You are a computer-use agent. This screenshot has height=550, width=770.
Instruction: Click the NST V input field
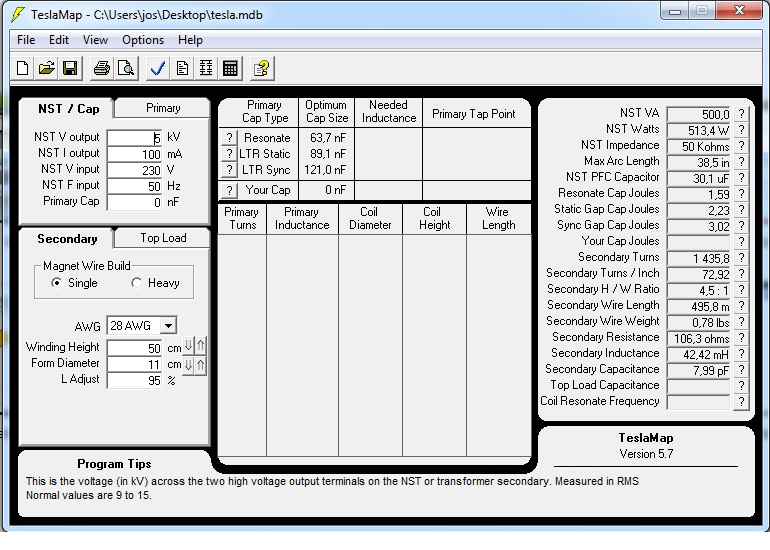click(x=135, y=170)
